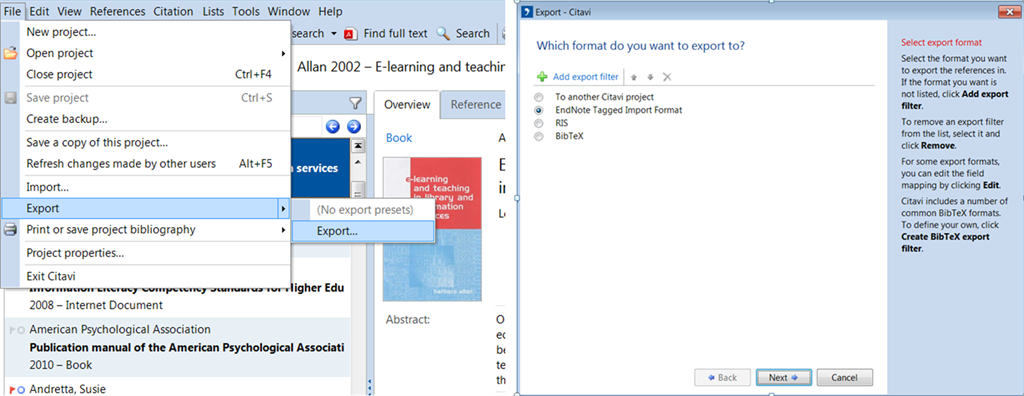Click the Next button
This screenshot has height=396, width=1024.
point(783,378)
